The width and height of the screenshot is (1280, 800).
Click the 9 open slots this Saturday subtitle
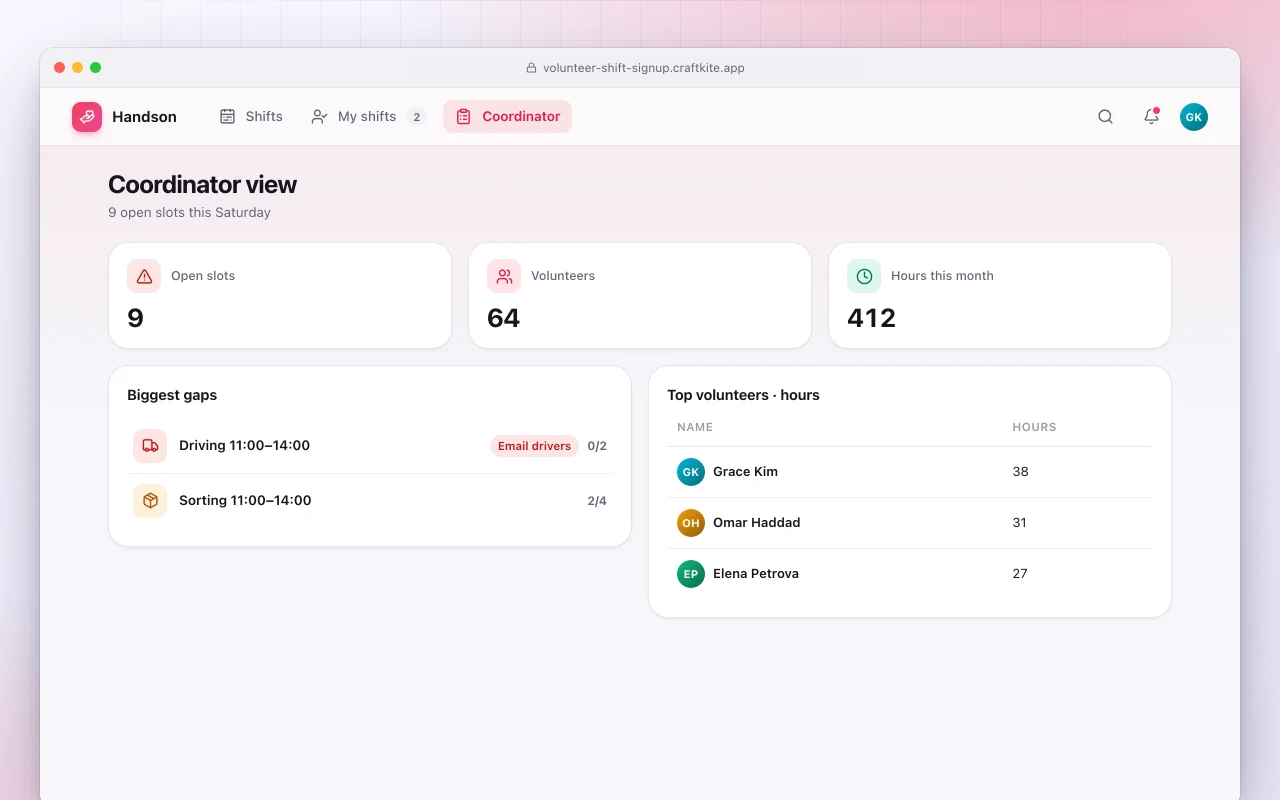click(x=189, y=212)
